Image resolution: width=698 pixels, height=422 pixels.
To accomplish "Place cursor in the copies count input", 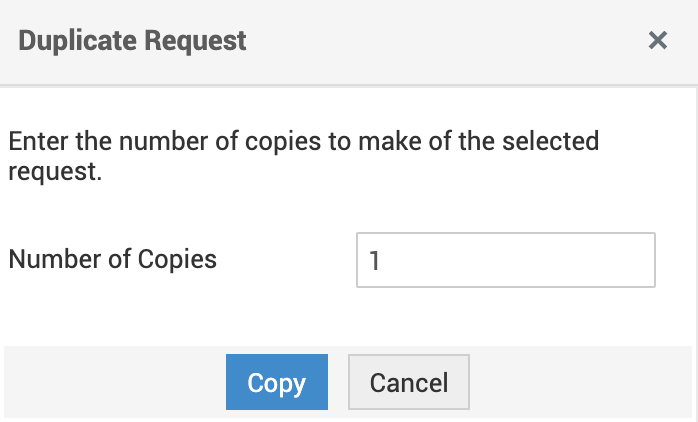I will 505,260.
